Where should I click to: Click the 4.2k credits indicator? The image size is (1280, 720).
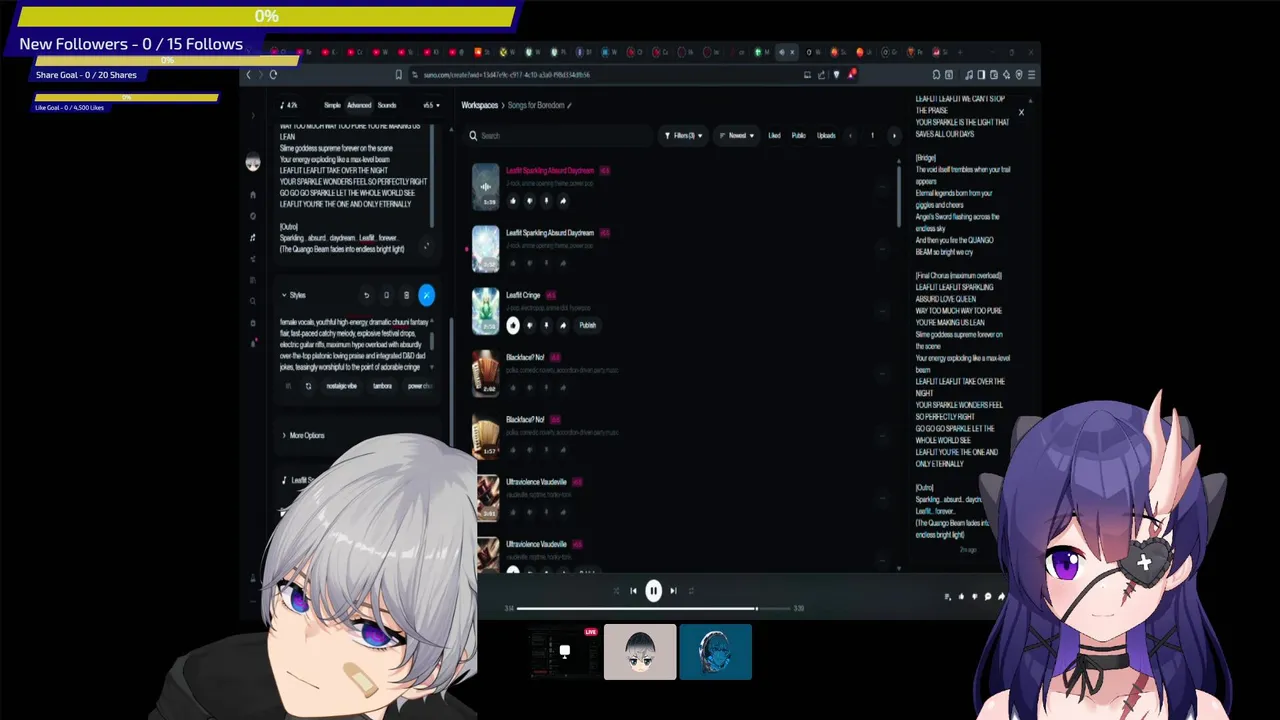coord(289,105)
